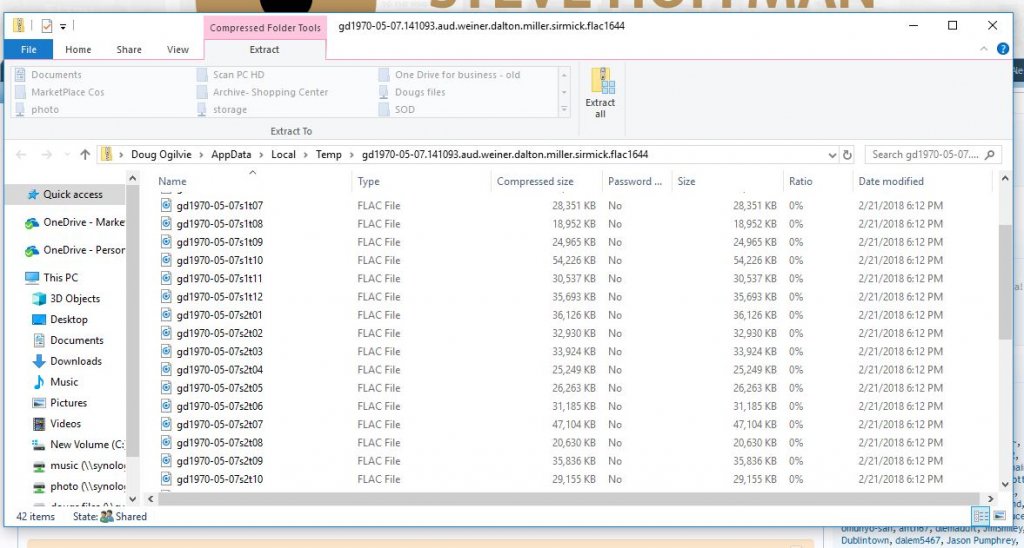
Task: Select the Music note icon
Action: (39, 382)
